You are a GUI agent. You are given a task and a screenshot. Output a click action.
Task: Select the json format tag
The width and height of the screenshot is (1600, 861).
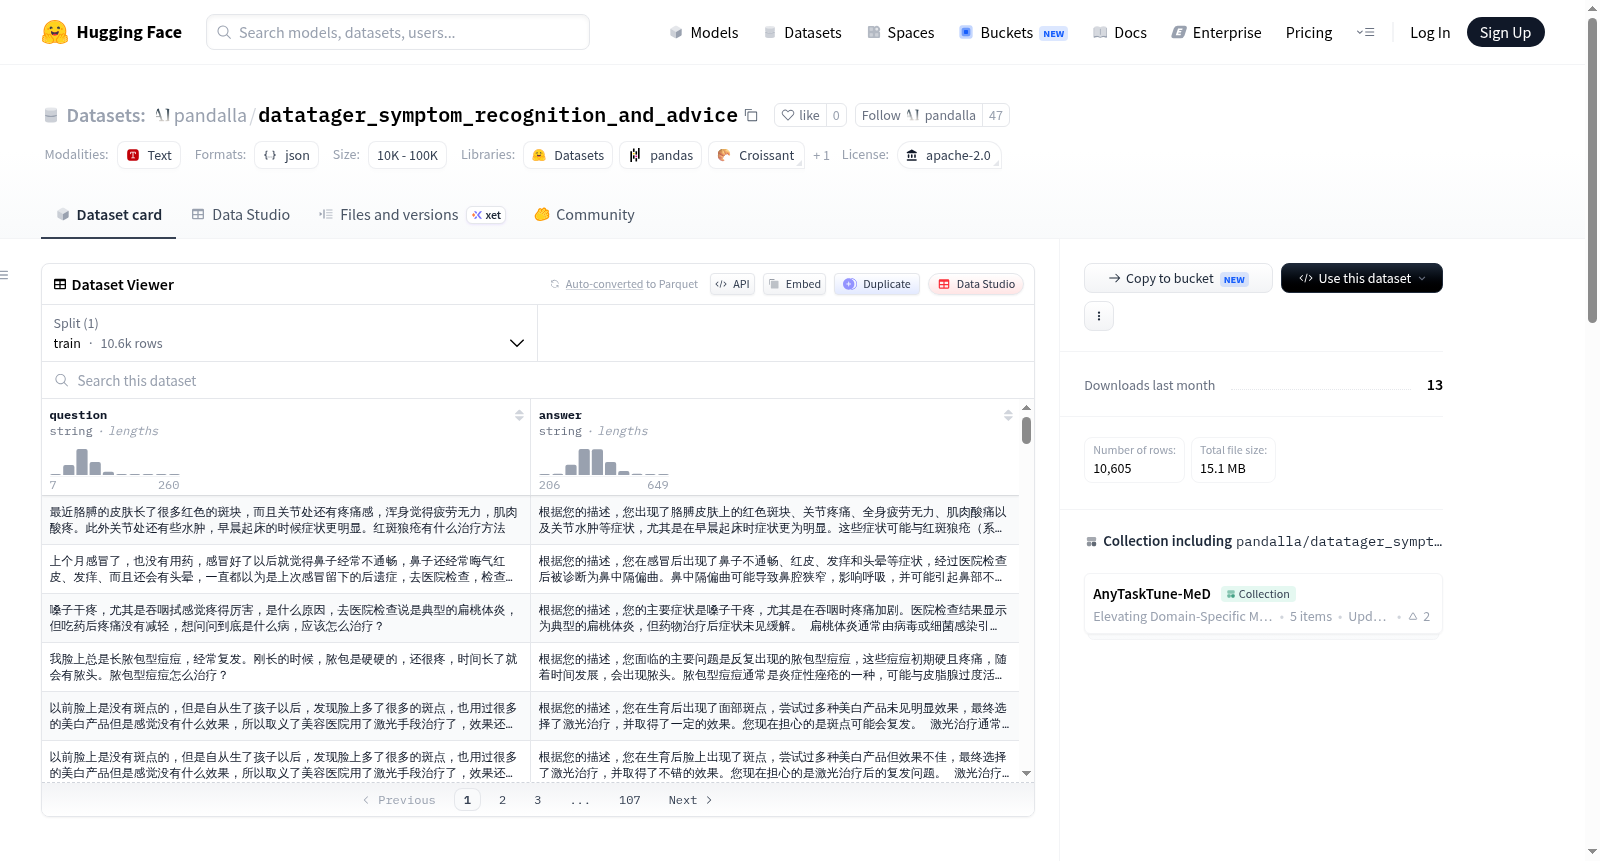coord(286,155)
